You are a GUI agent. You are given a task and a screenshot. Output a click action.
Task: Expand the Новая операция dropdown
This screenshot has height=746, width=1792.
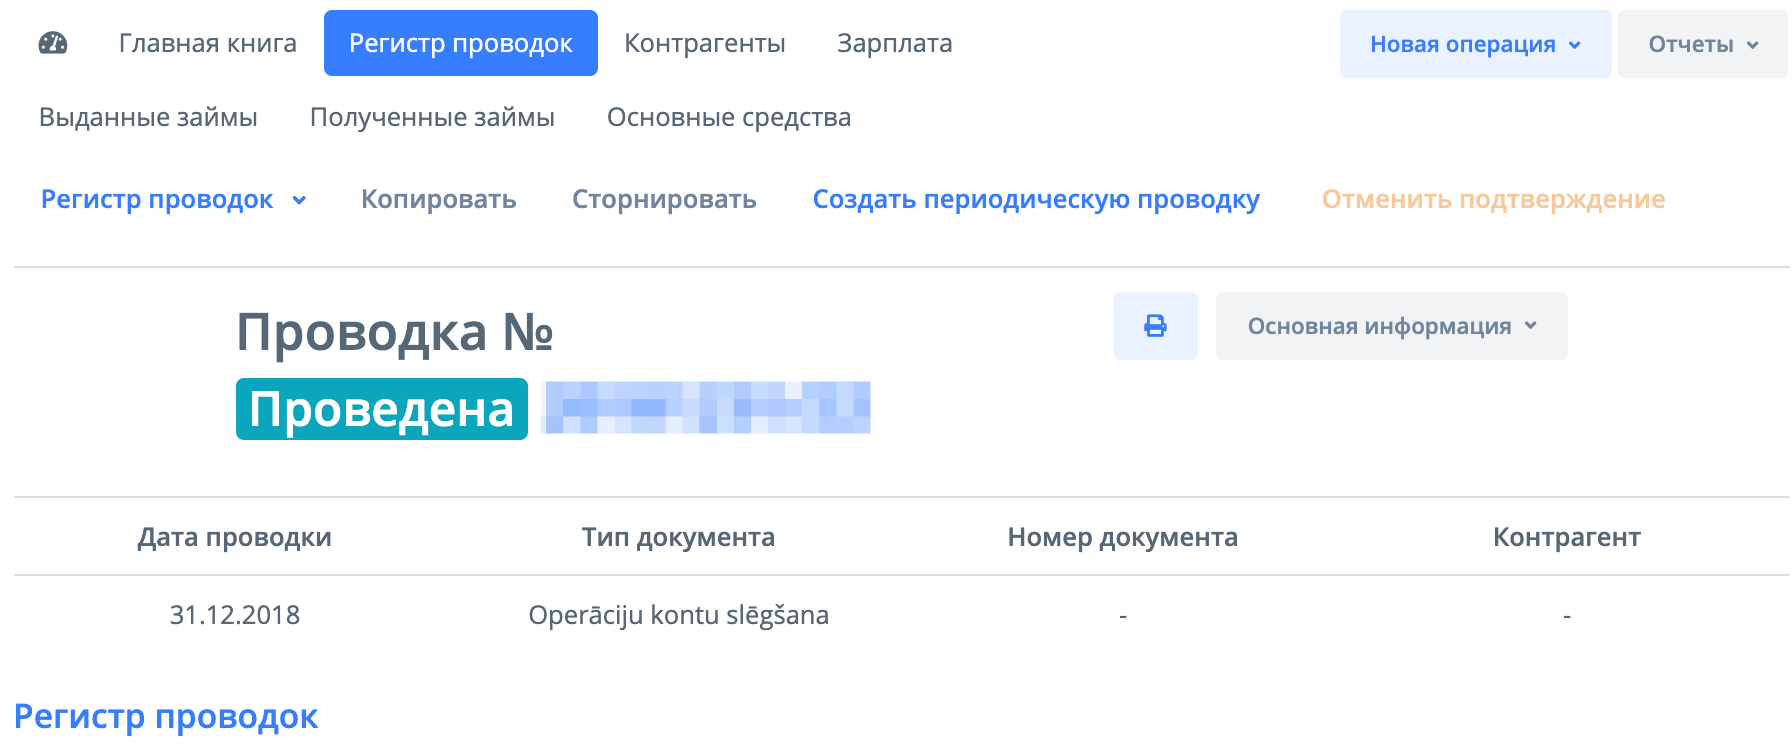[1474, 44]
